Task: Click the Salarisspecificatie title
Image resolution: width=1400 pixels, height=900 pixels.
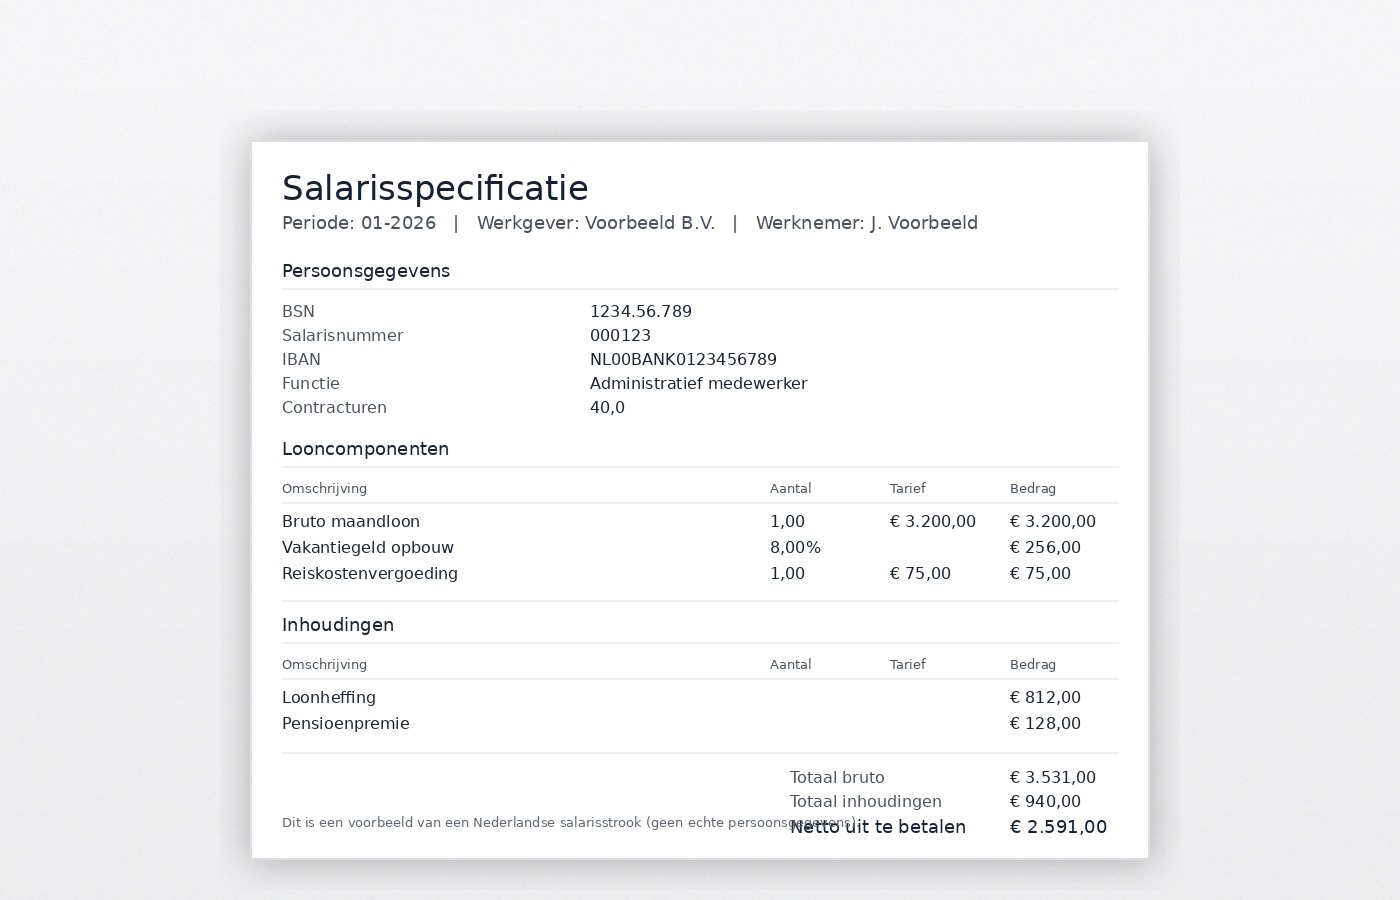Action: [435, 188]
